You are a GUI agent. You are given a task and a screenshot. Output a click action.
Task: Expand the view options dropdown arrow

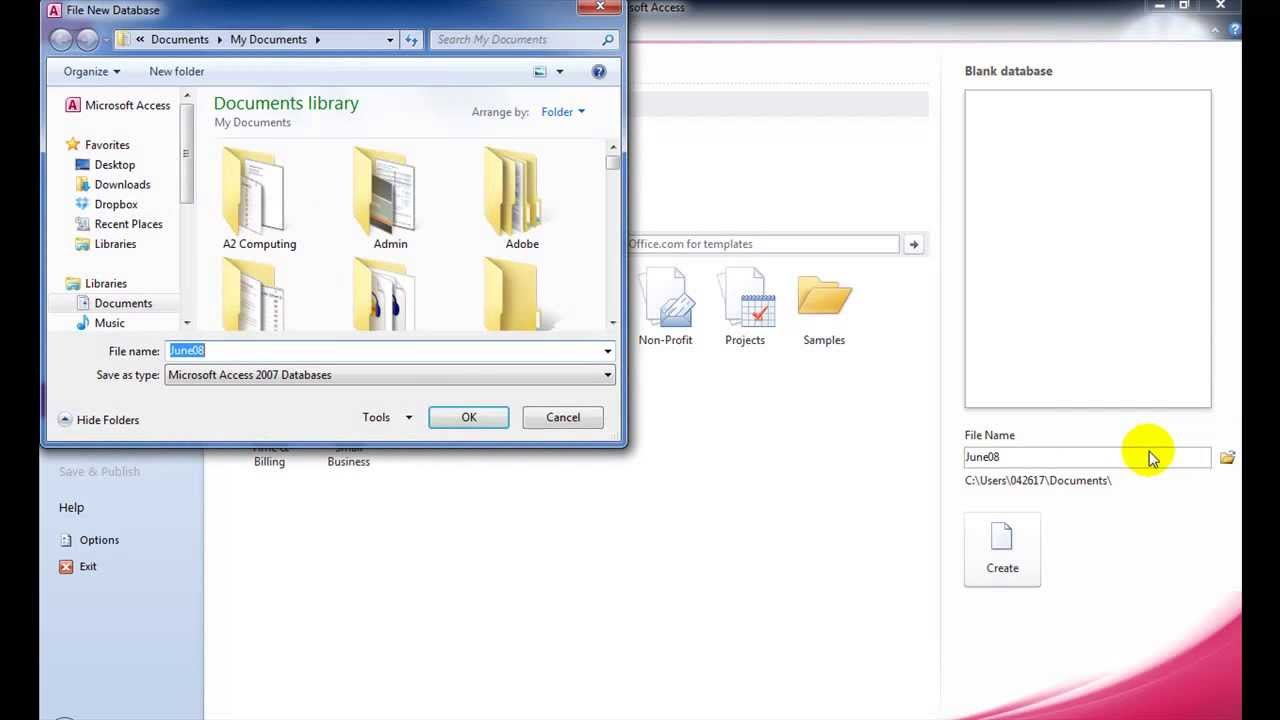(559, 71)
